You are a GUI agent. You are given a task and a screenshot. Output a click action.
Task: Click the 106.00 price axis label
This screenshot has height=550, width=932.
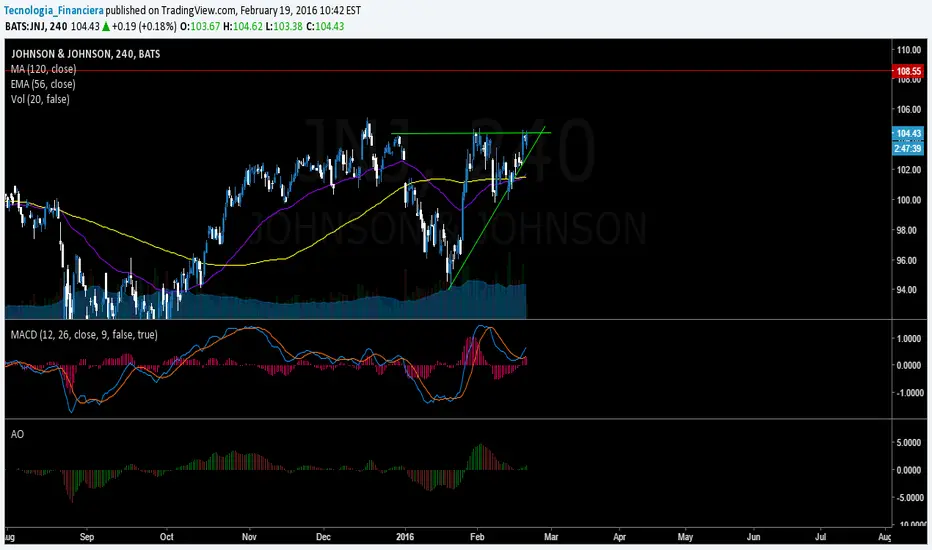pos(909,109)
